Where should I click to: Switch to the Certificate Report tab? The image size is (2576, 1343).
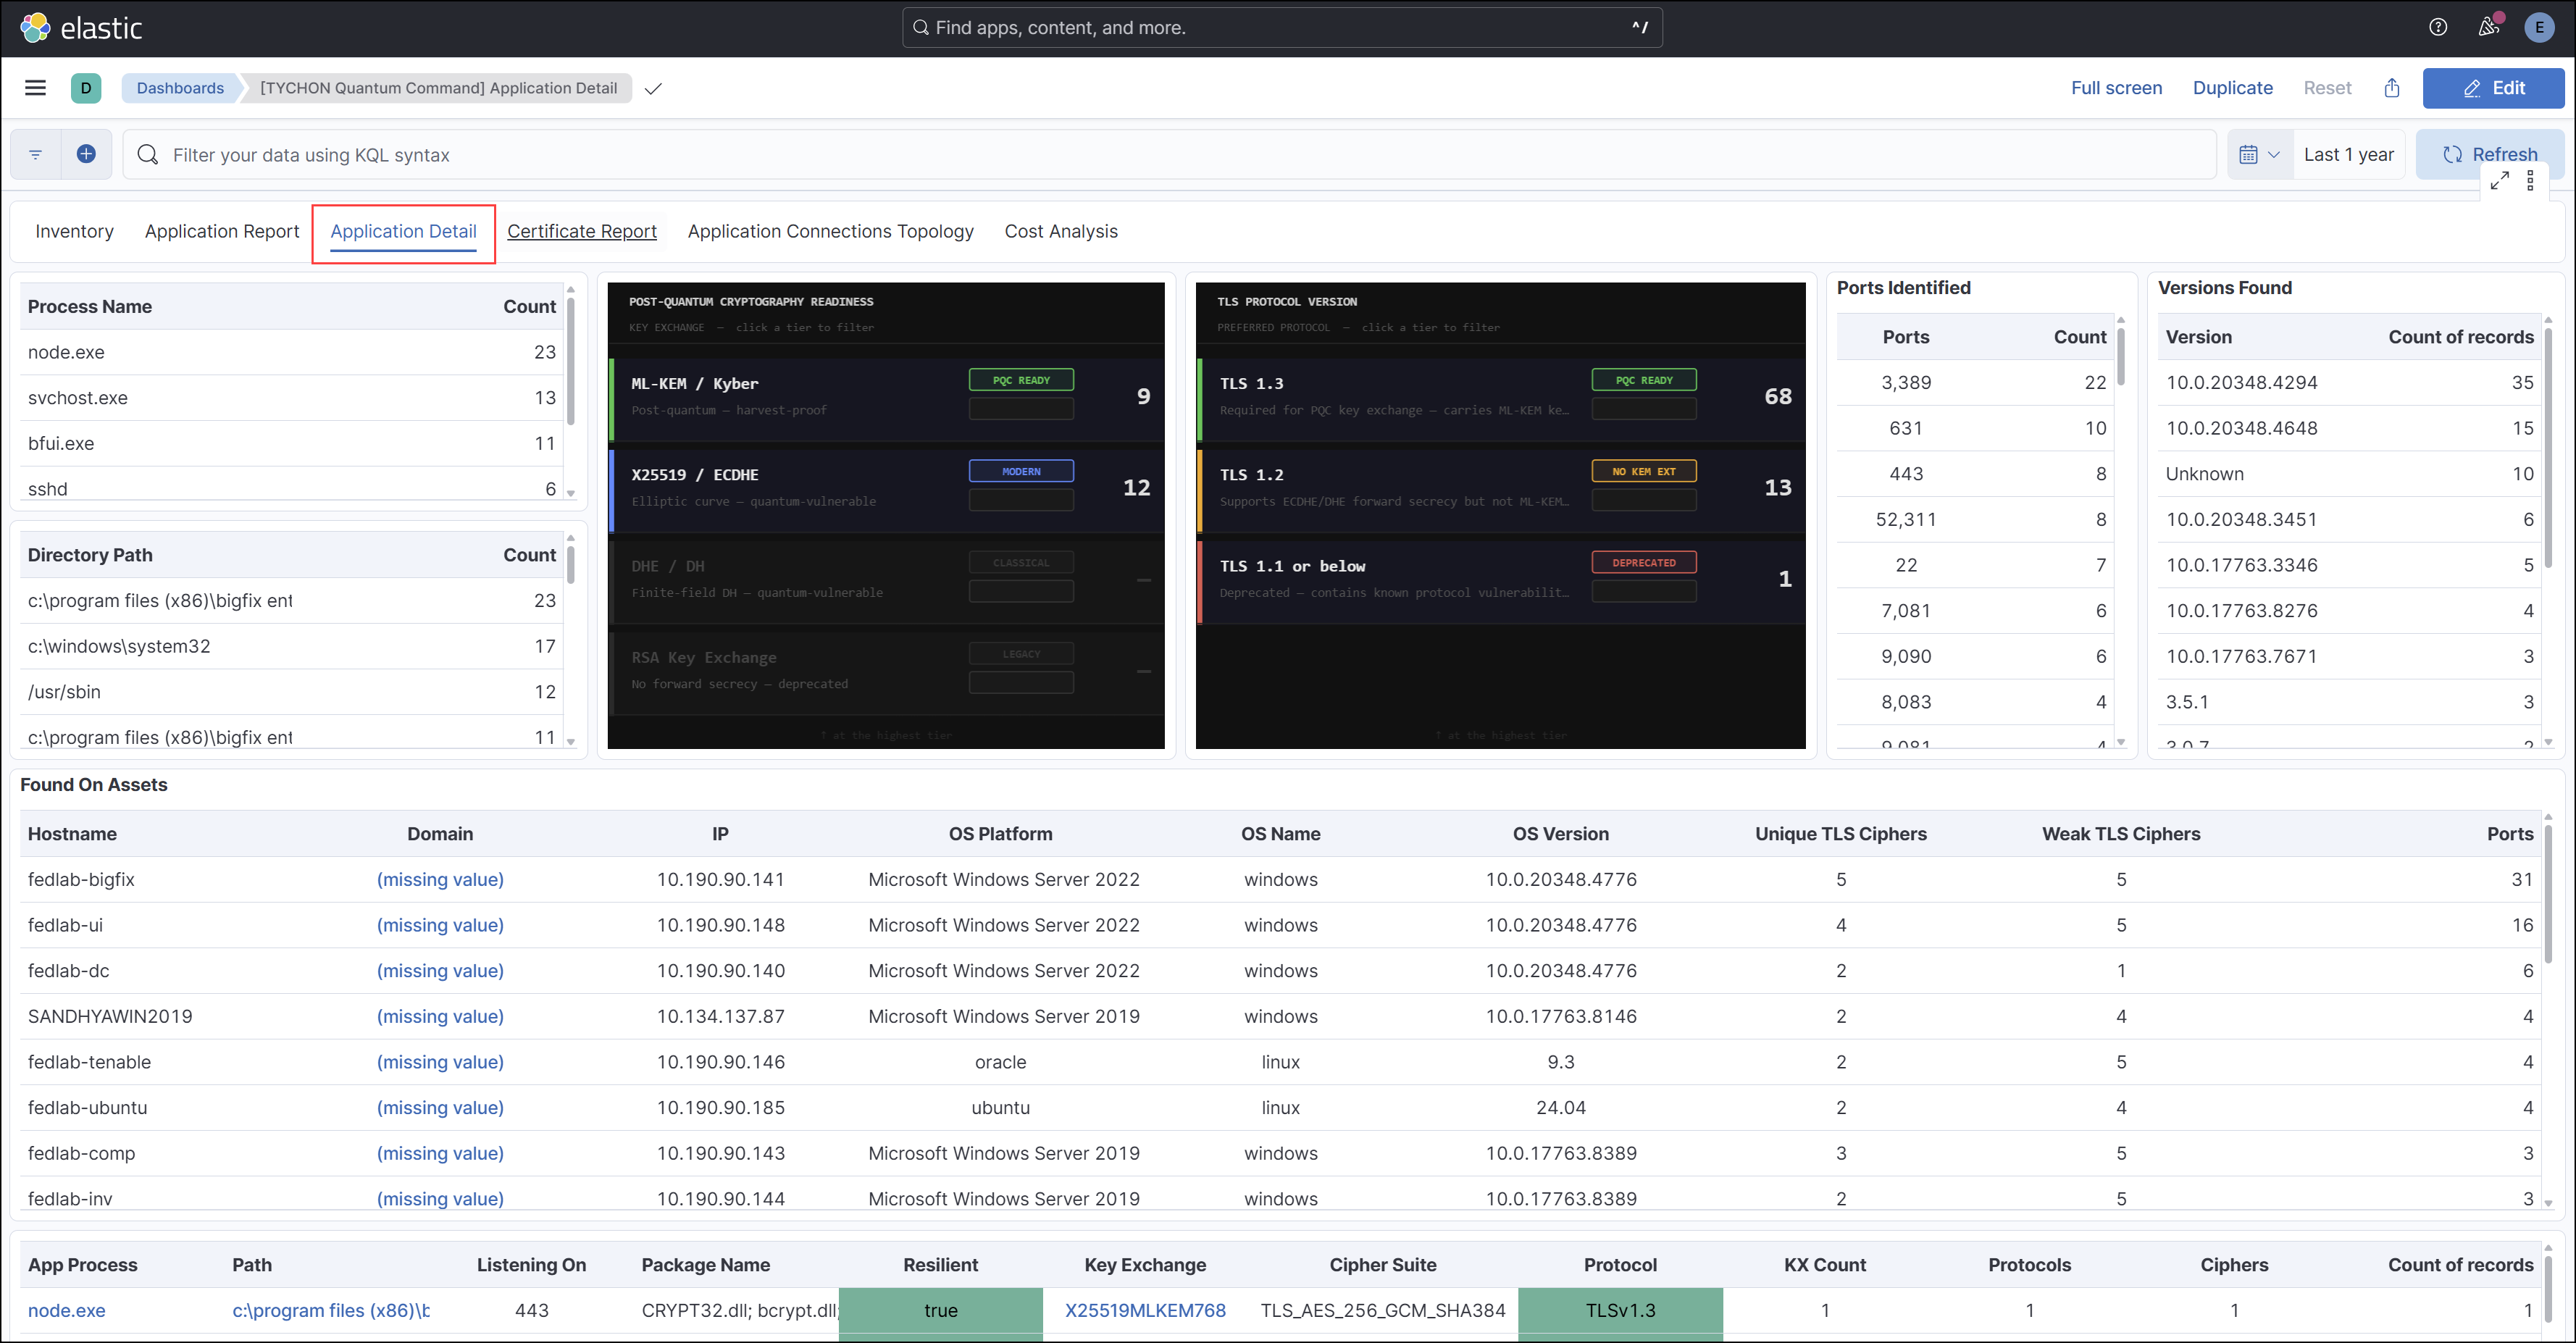click(x=582, y=232)
